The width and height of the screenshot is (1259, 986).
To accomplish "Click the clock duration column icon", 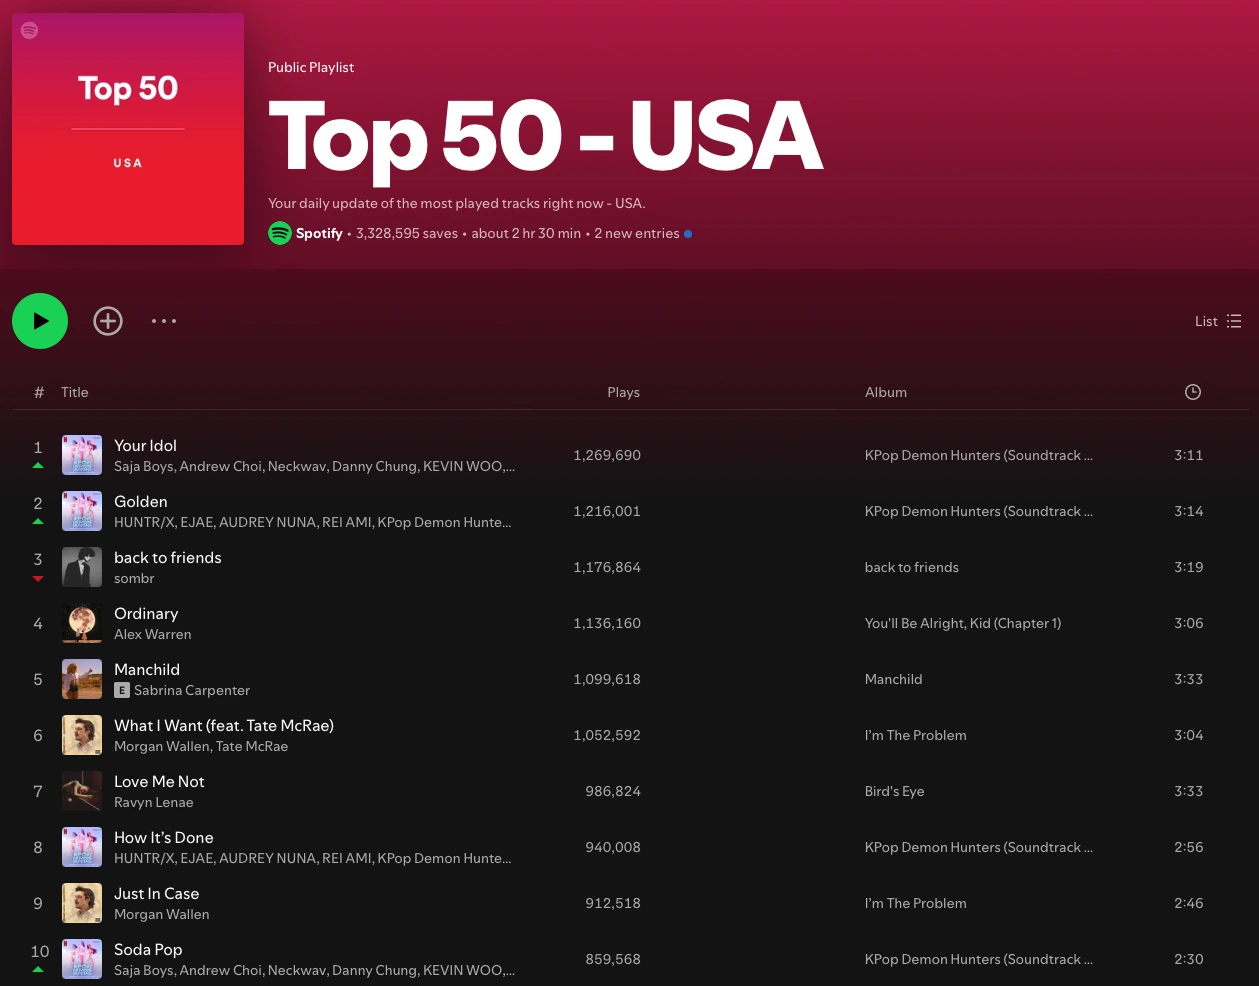I will (1192, 392).
